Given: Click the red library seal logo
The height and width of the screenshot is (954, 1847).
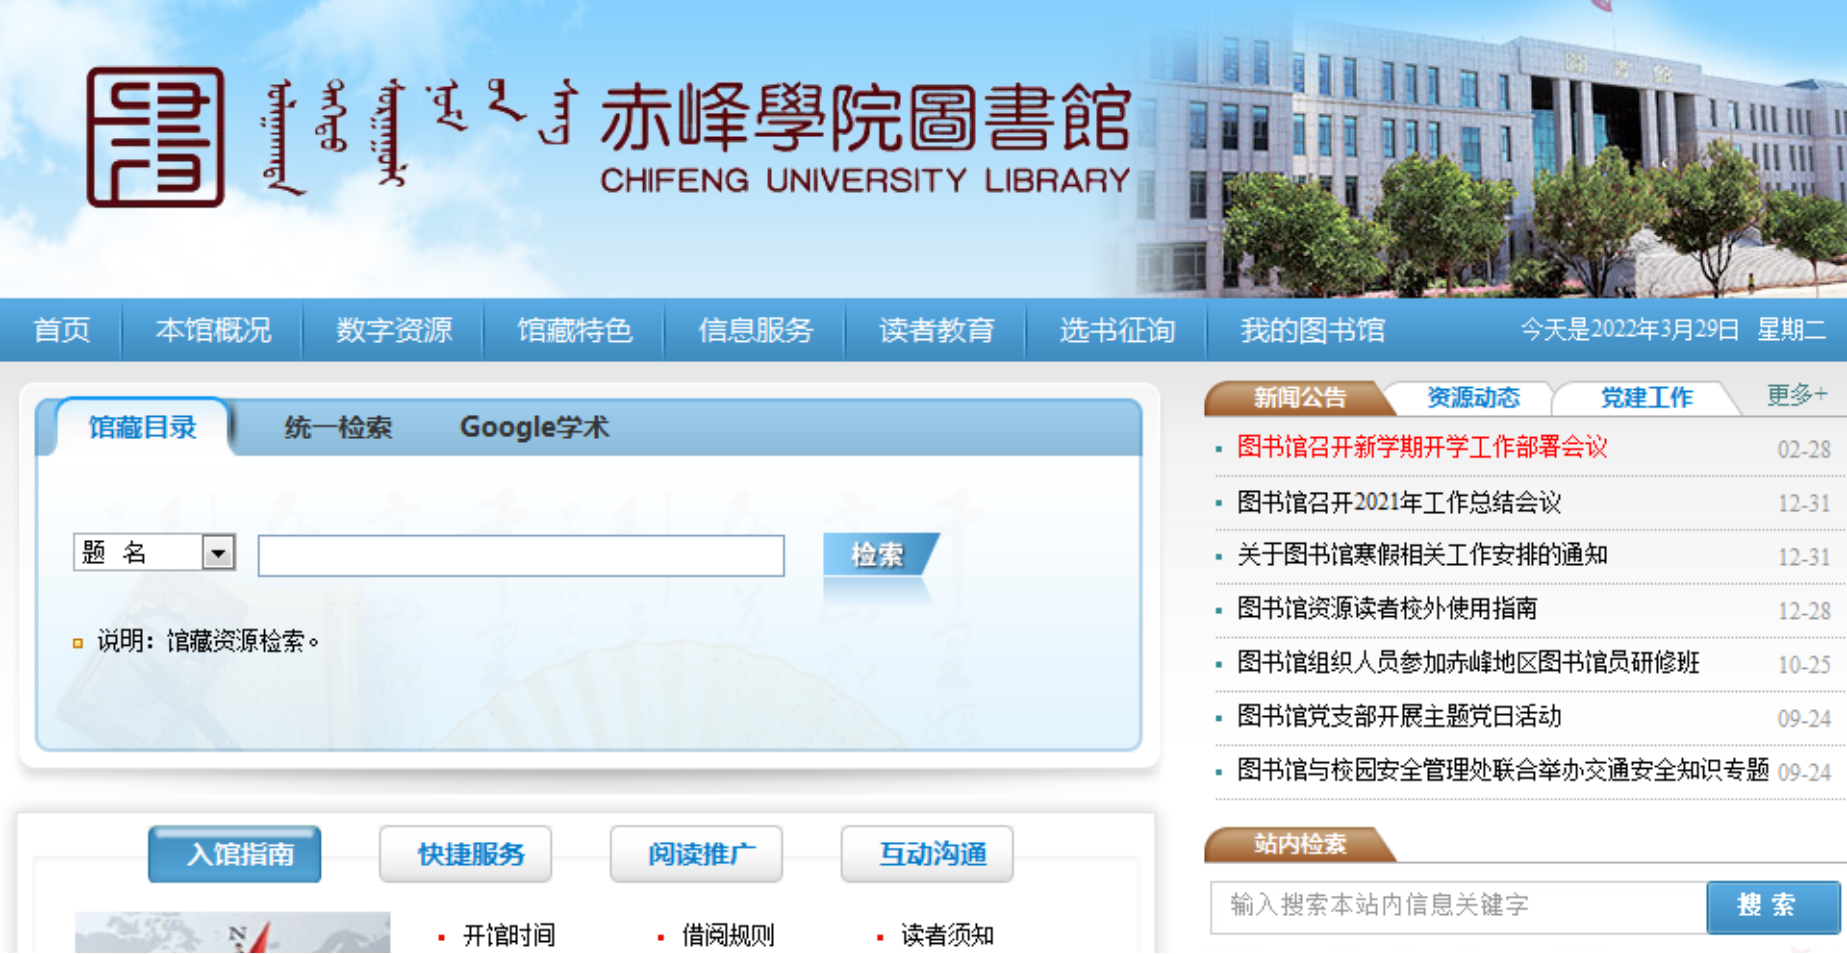Looking at the screenshot, I should (155, 137).
